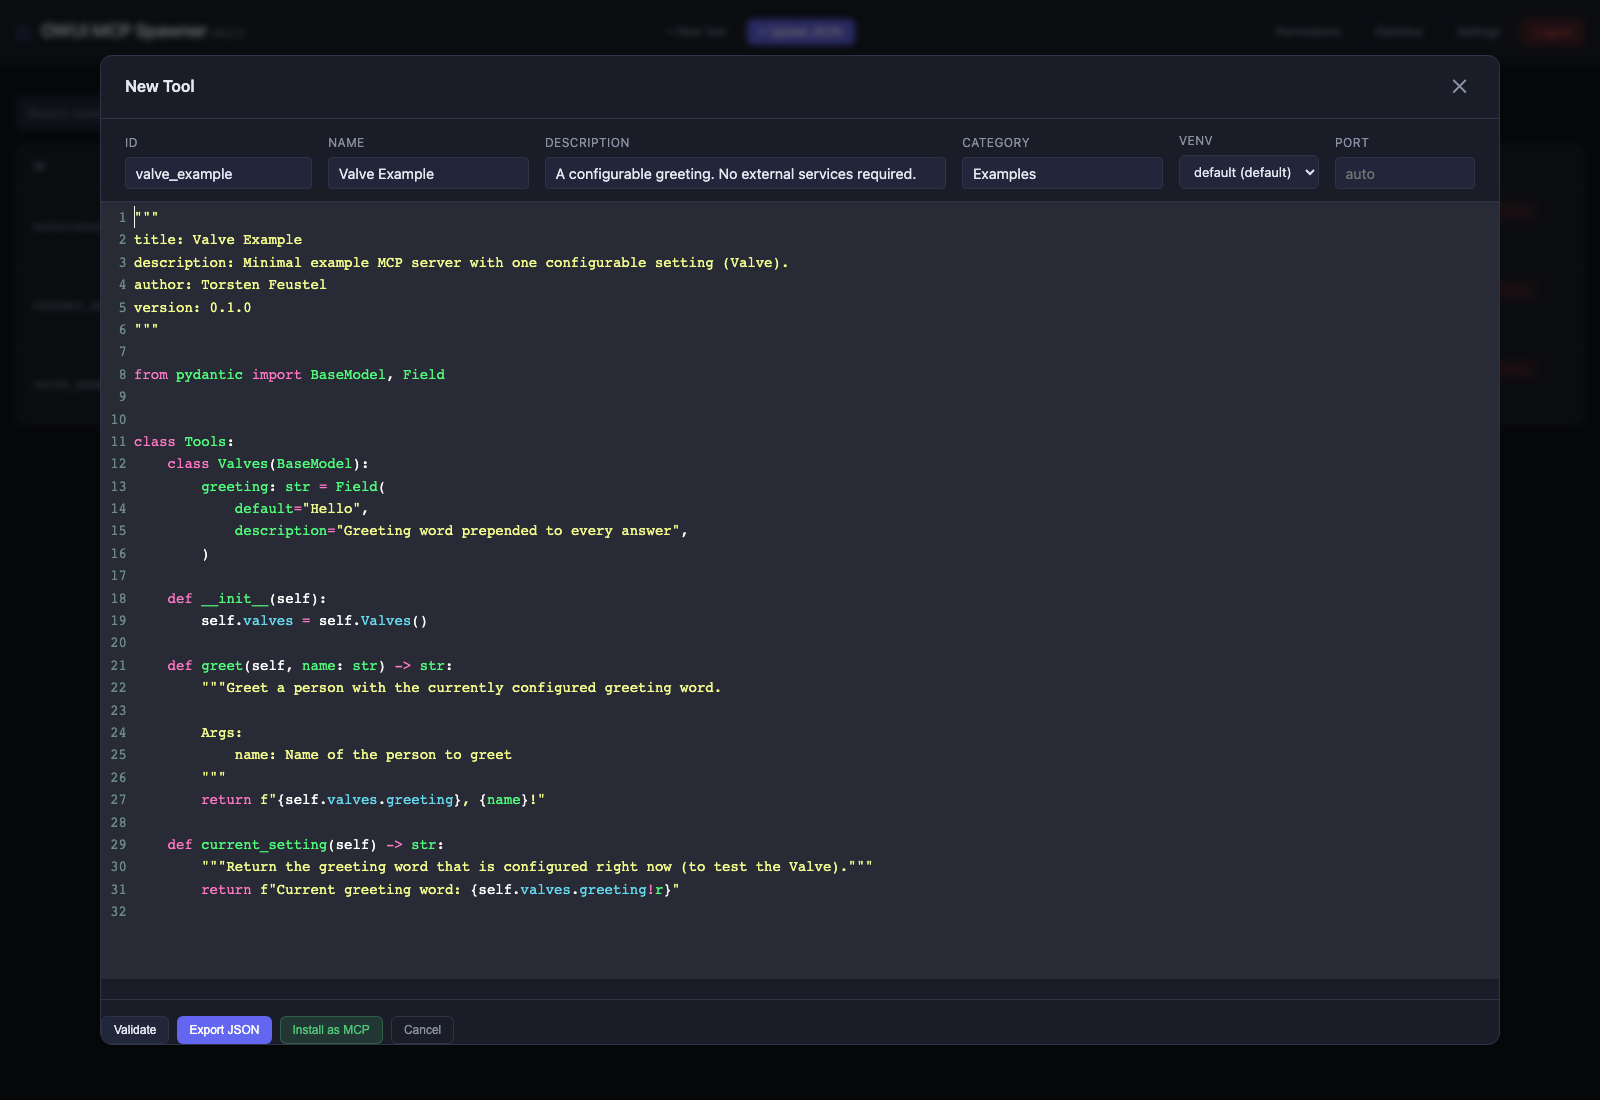Click Install as MCP button
This screenshot has height=1100, width=1600.
tap(331, 1030)
